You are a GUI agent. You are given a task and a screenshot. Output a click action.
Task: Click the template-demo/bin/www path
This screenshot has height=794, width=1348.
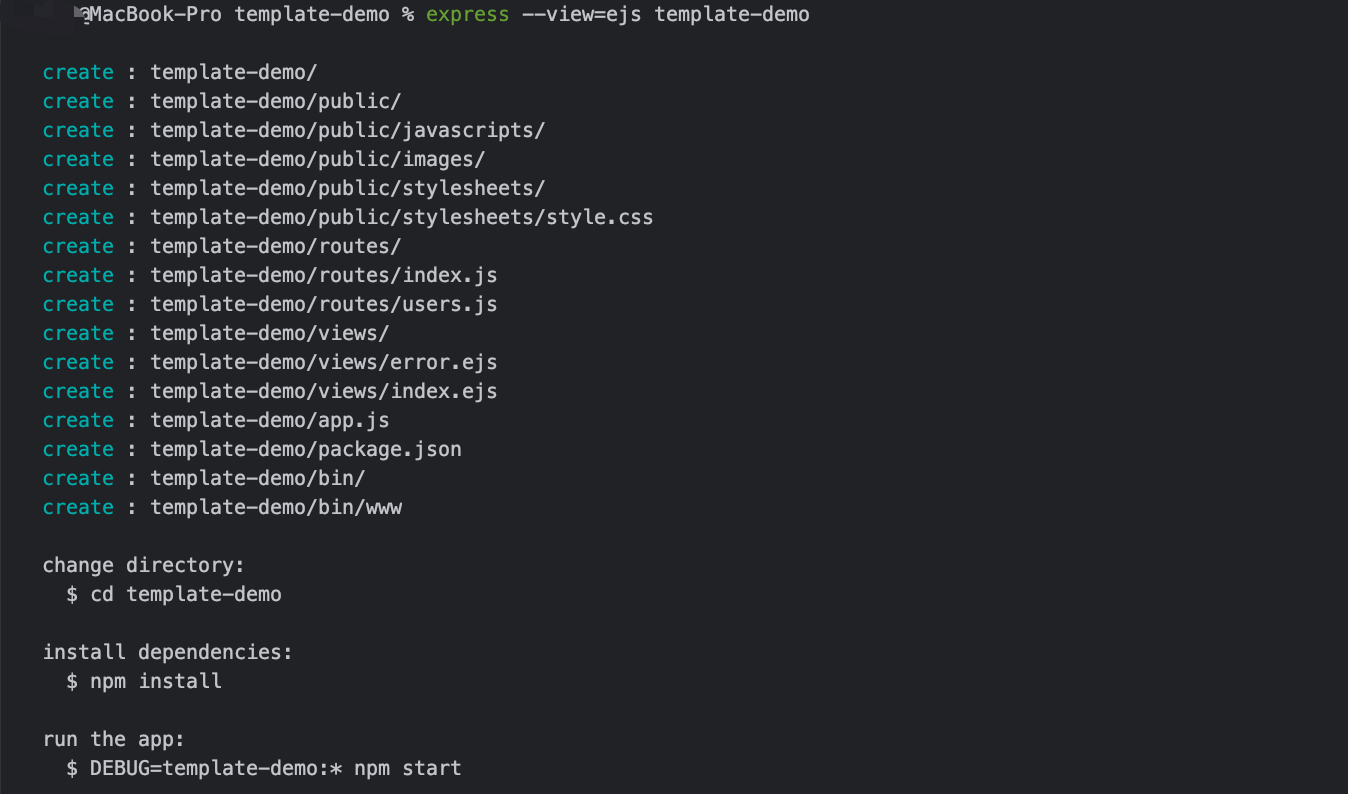(275, 507)
